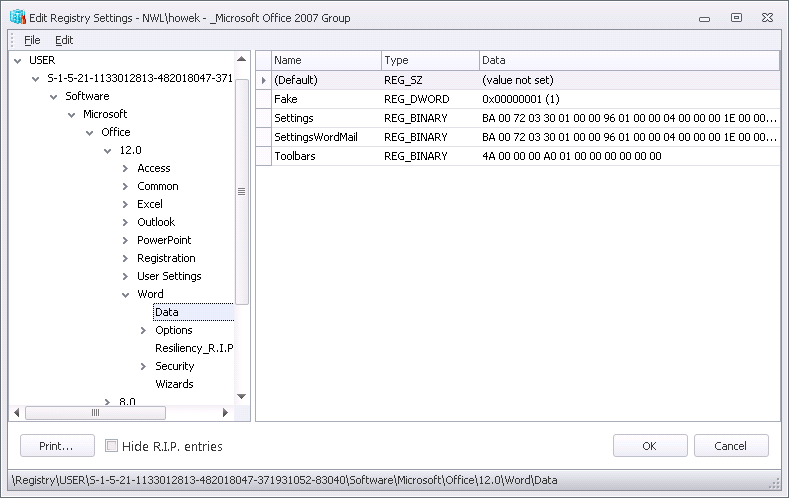Select the Common key label
The image size is (789, 498).
click(x=157, y=187)
